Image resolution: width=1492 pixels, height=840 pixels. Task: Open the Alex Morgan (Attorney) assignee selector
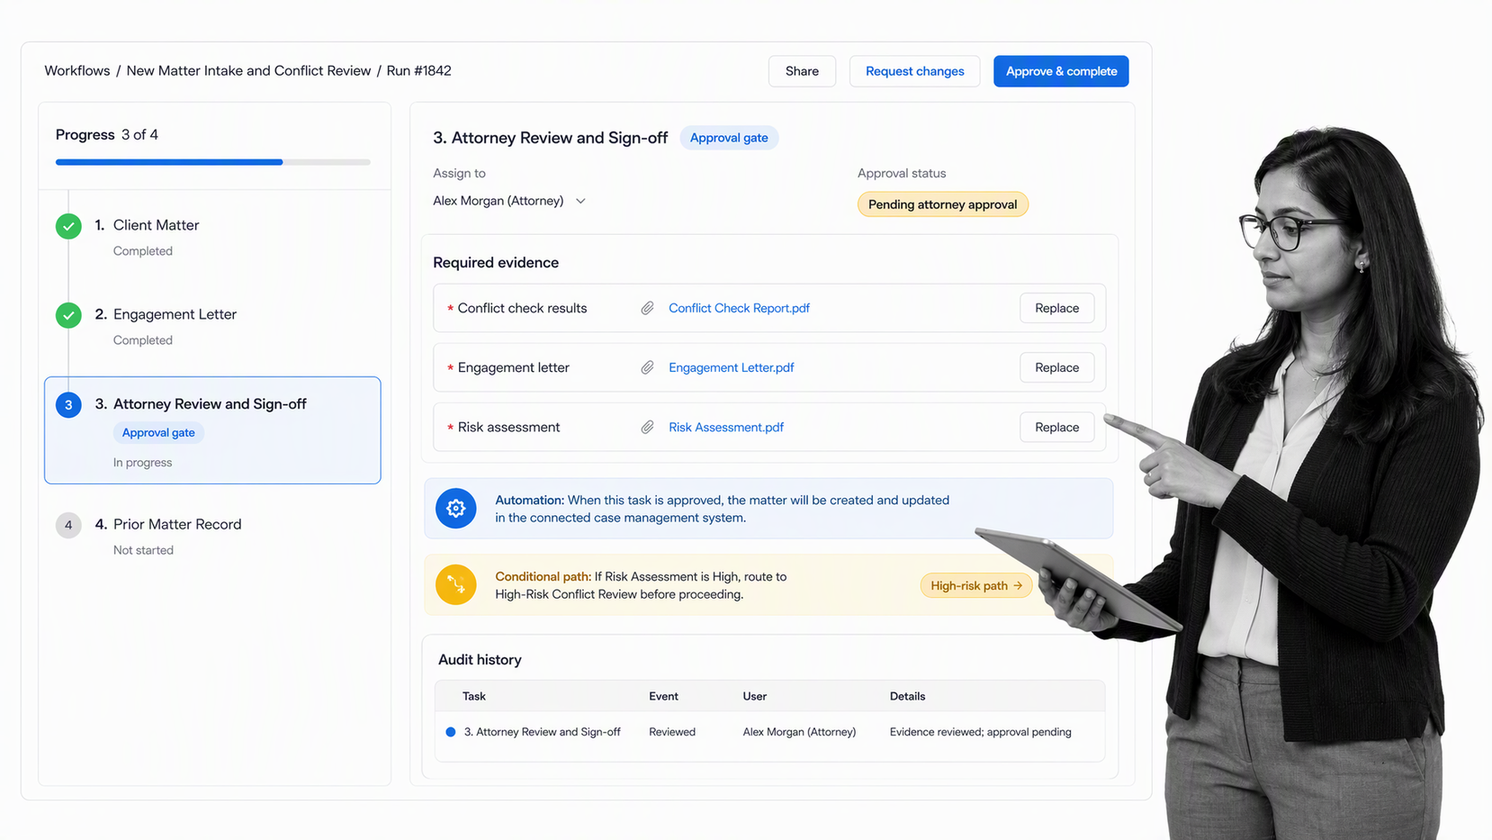pos(509,201)
